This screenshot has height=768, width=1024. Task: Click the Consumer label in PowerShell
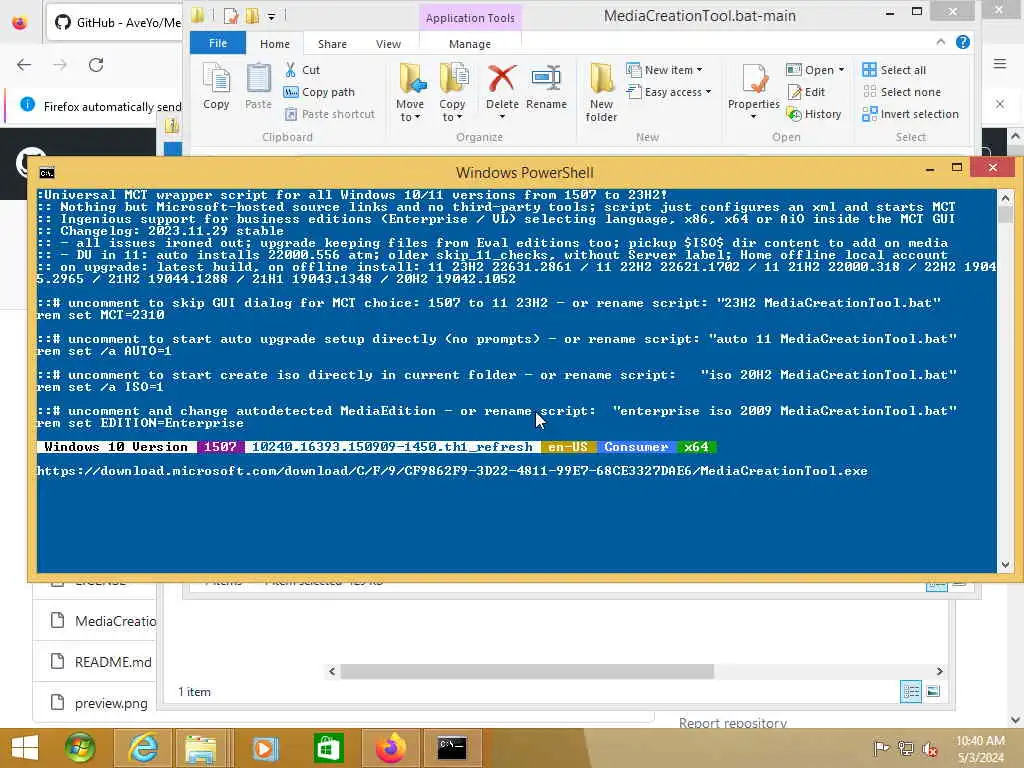pyautogui.click(x=636, y=447)
